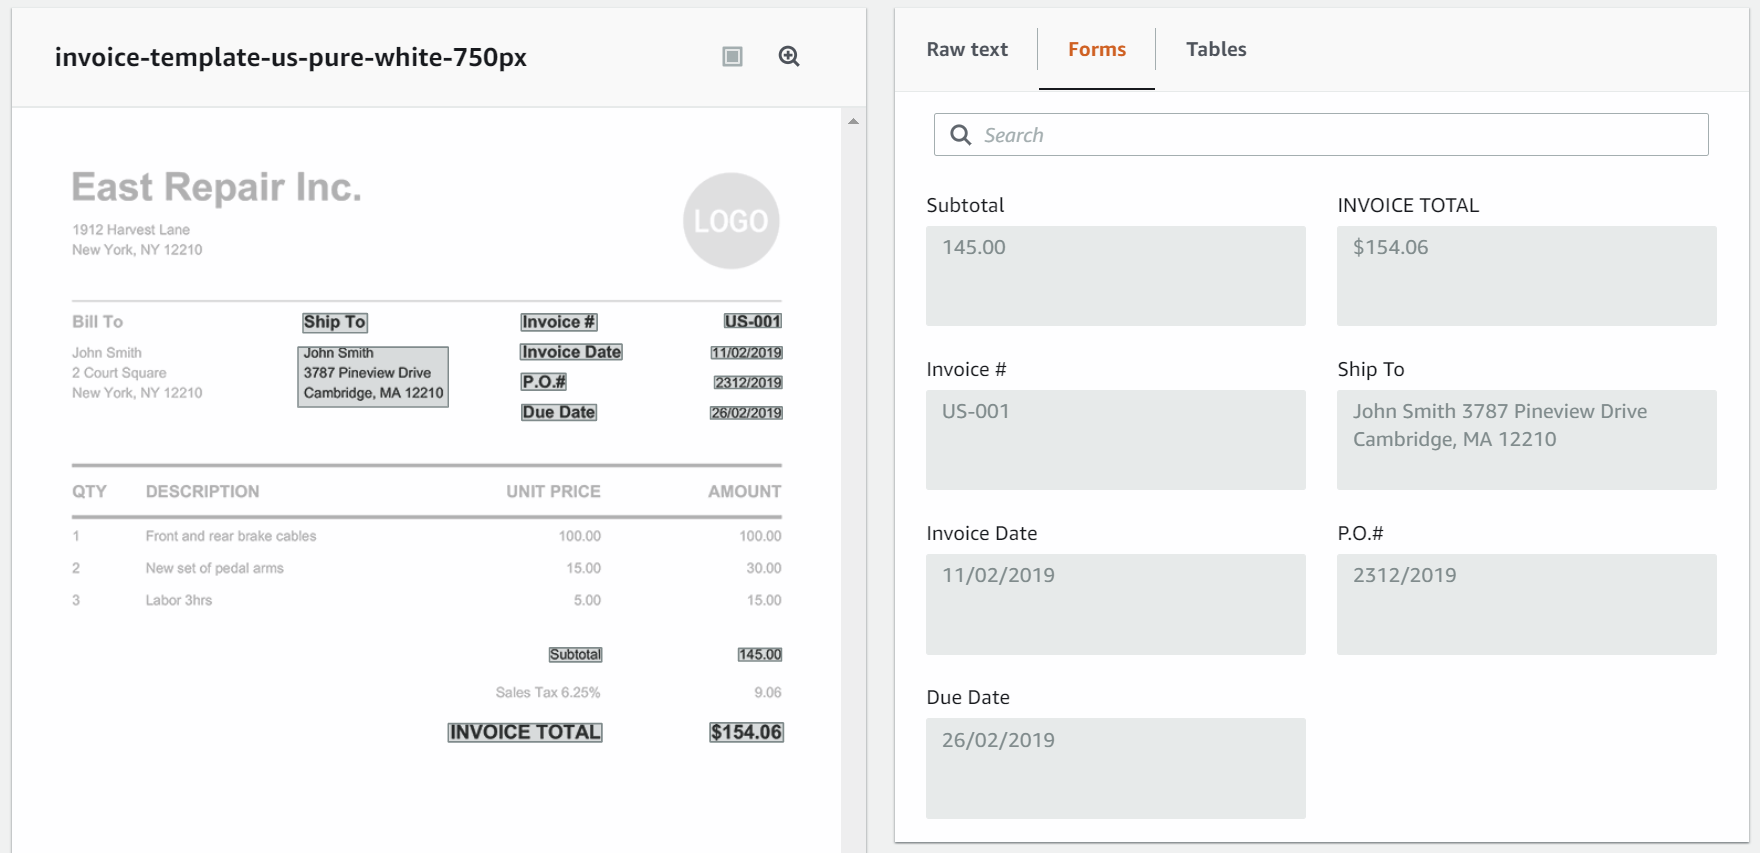Click the highlighted Ship To address block

pyautogui.click(x=373, y=376)
